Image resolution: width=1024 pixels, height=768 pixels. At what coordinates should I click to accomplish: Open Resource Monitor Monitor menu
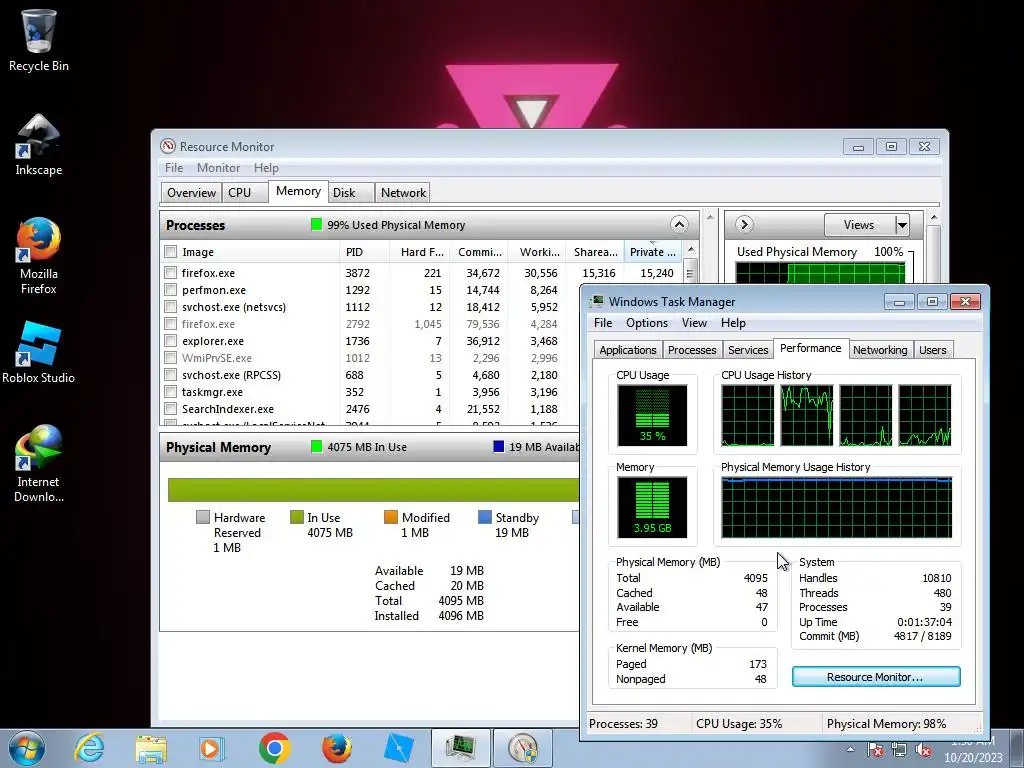219,168
